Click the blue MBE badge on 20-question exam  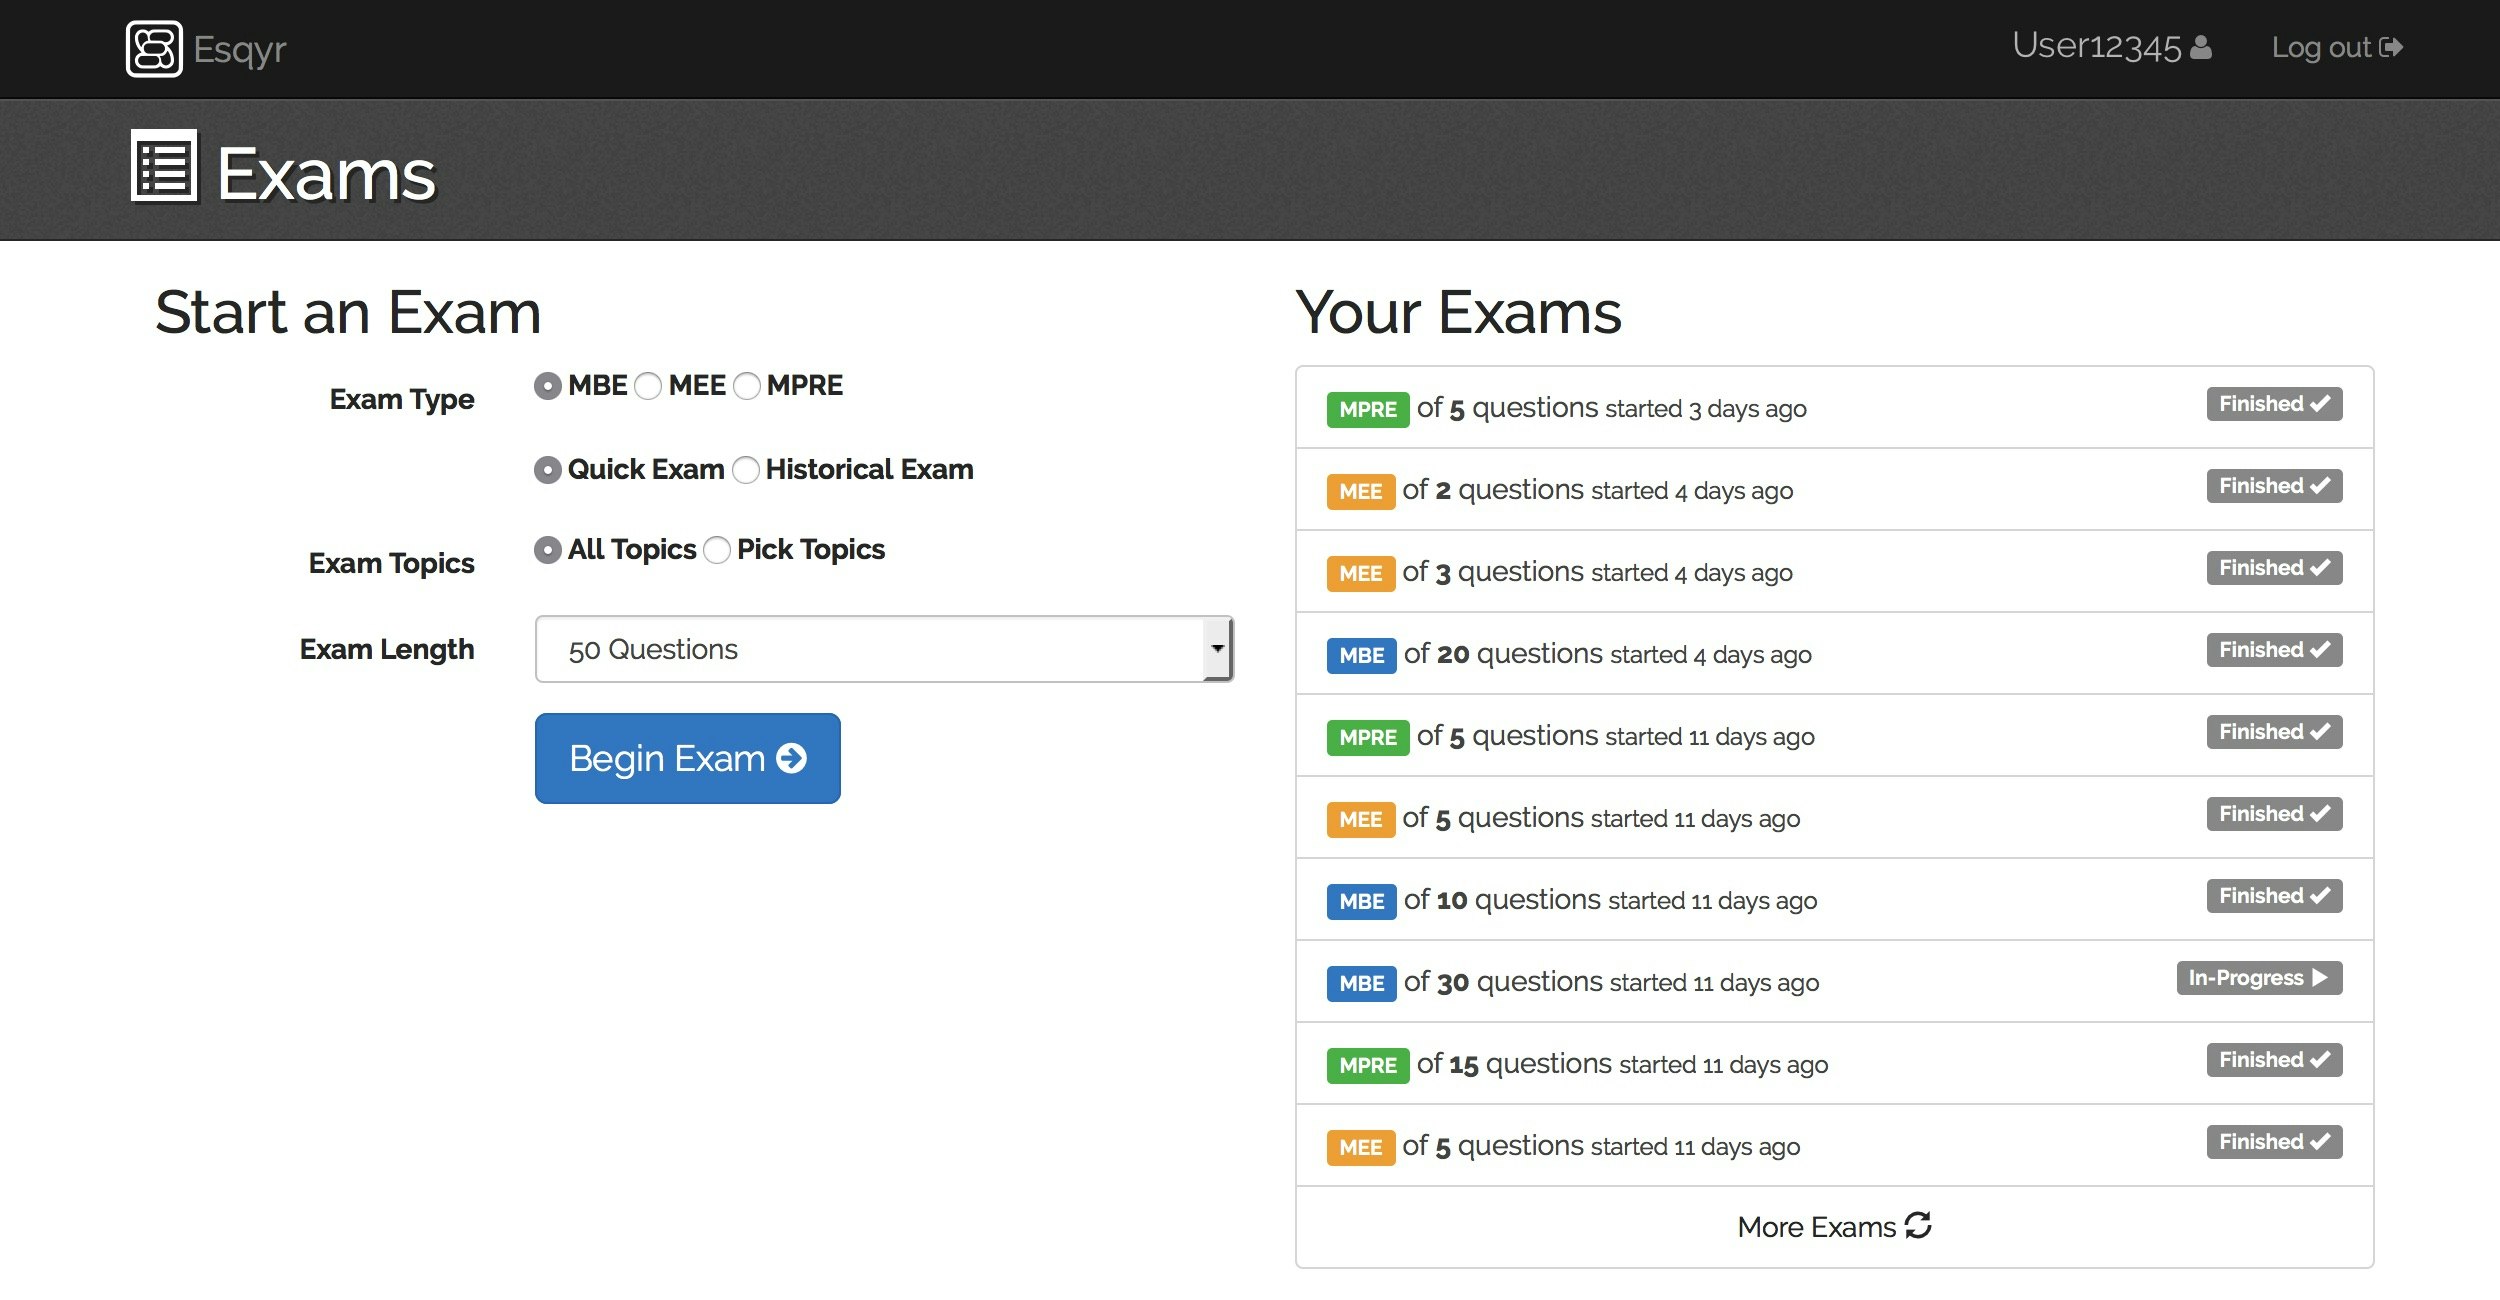coord(1361,655)
